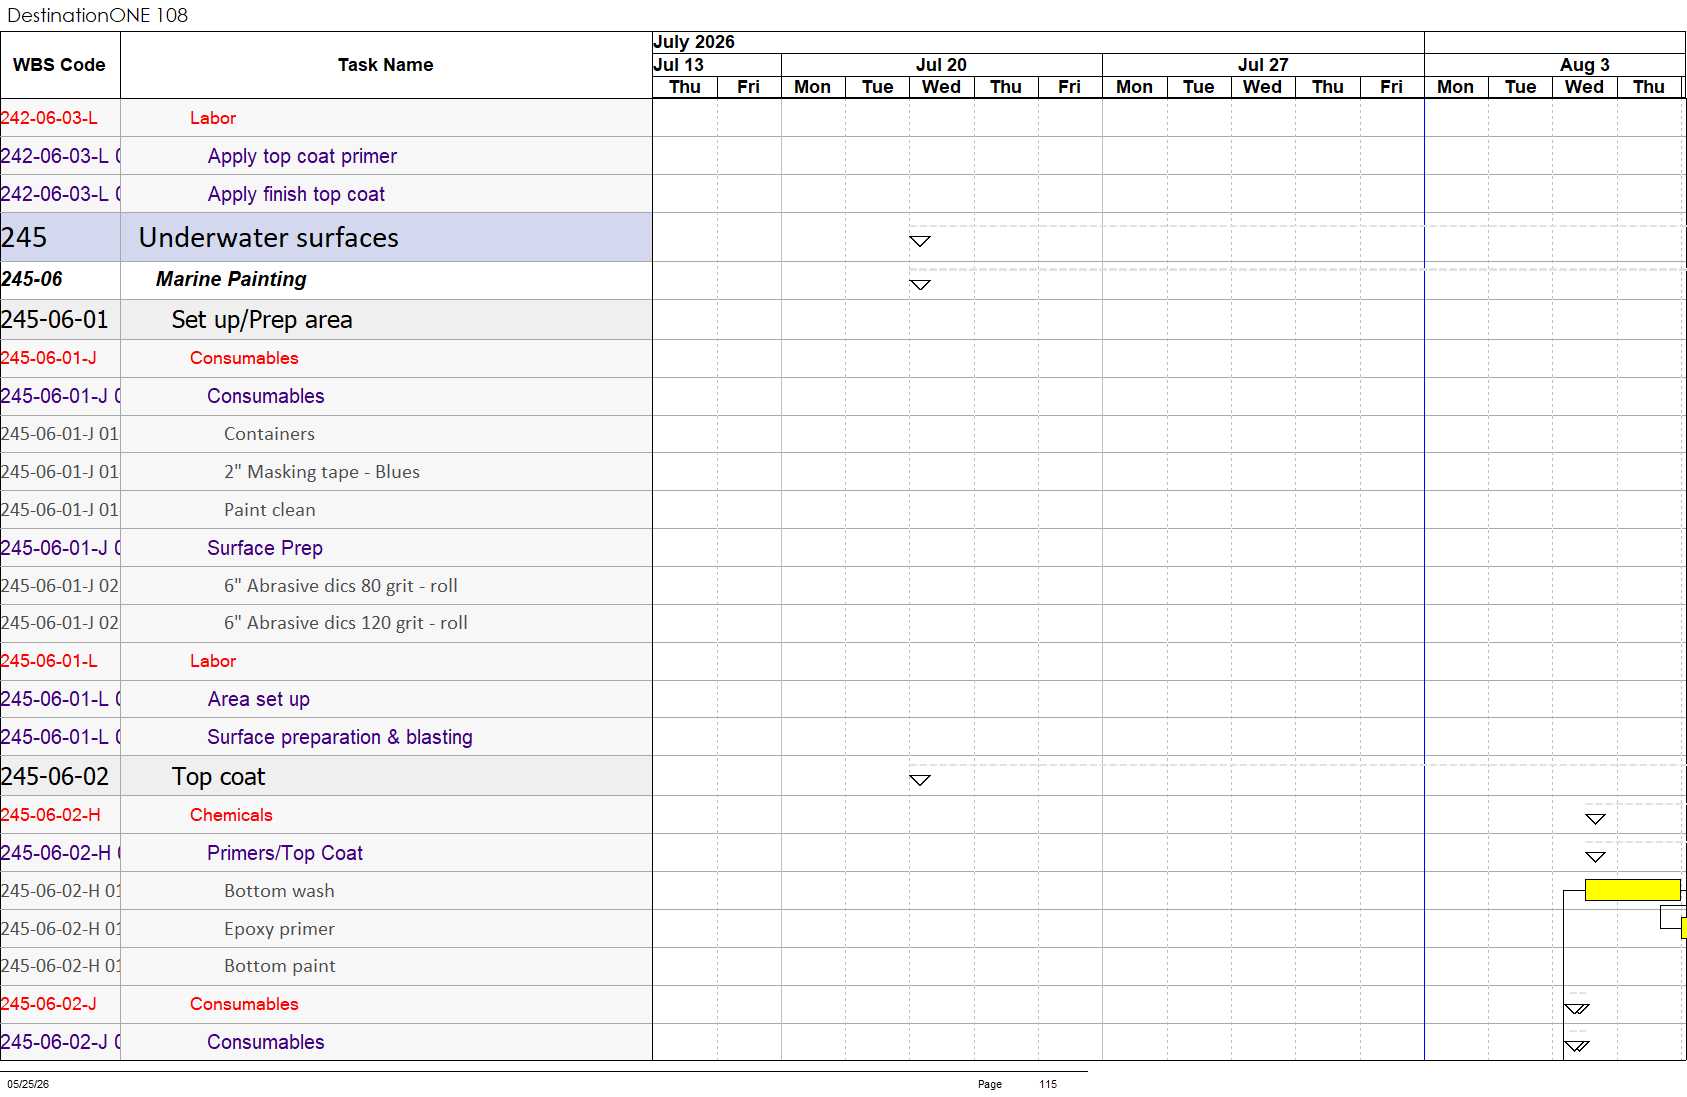Viewport: 1687px width, 1097px height.
Task: Click the bottom Consumables 245-06-02-J summary marker
Action: pos(1577,1047)
